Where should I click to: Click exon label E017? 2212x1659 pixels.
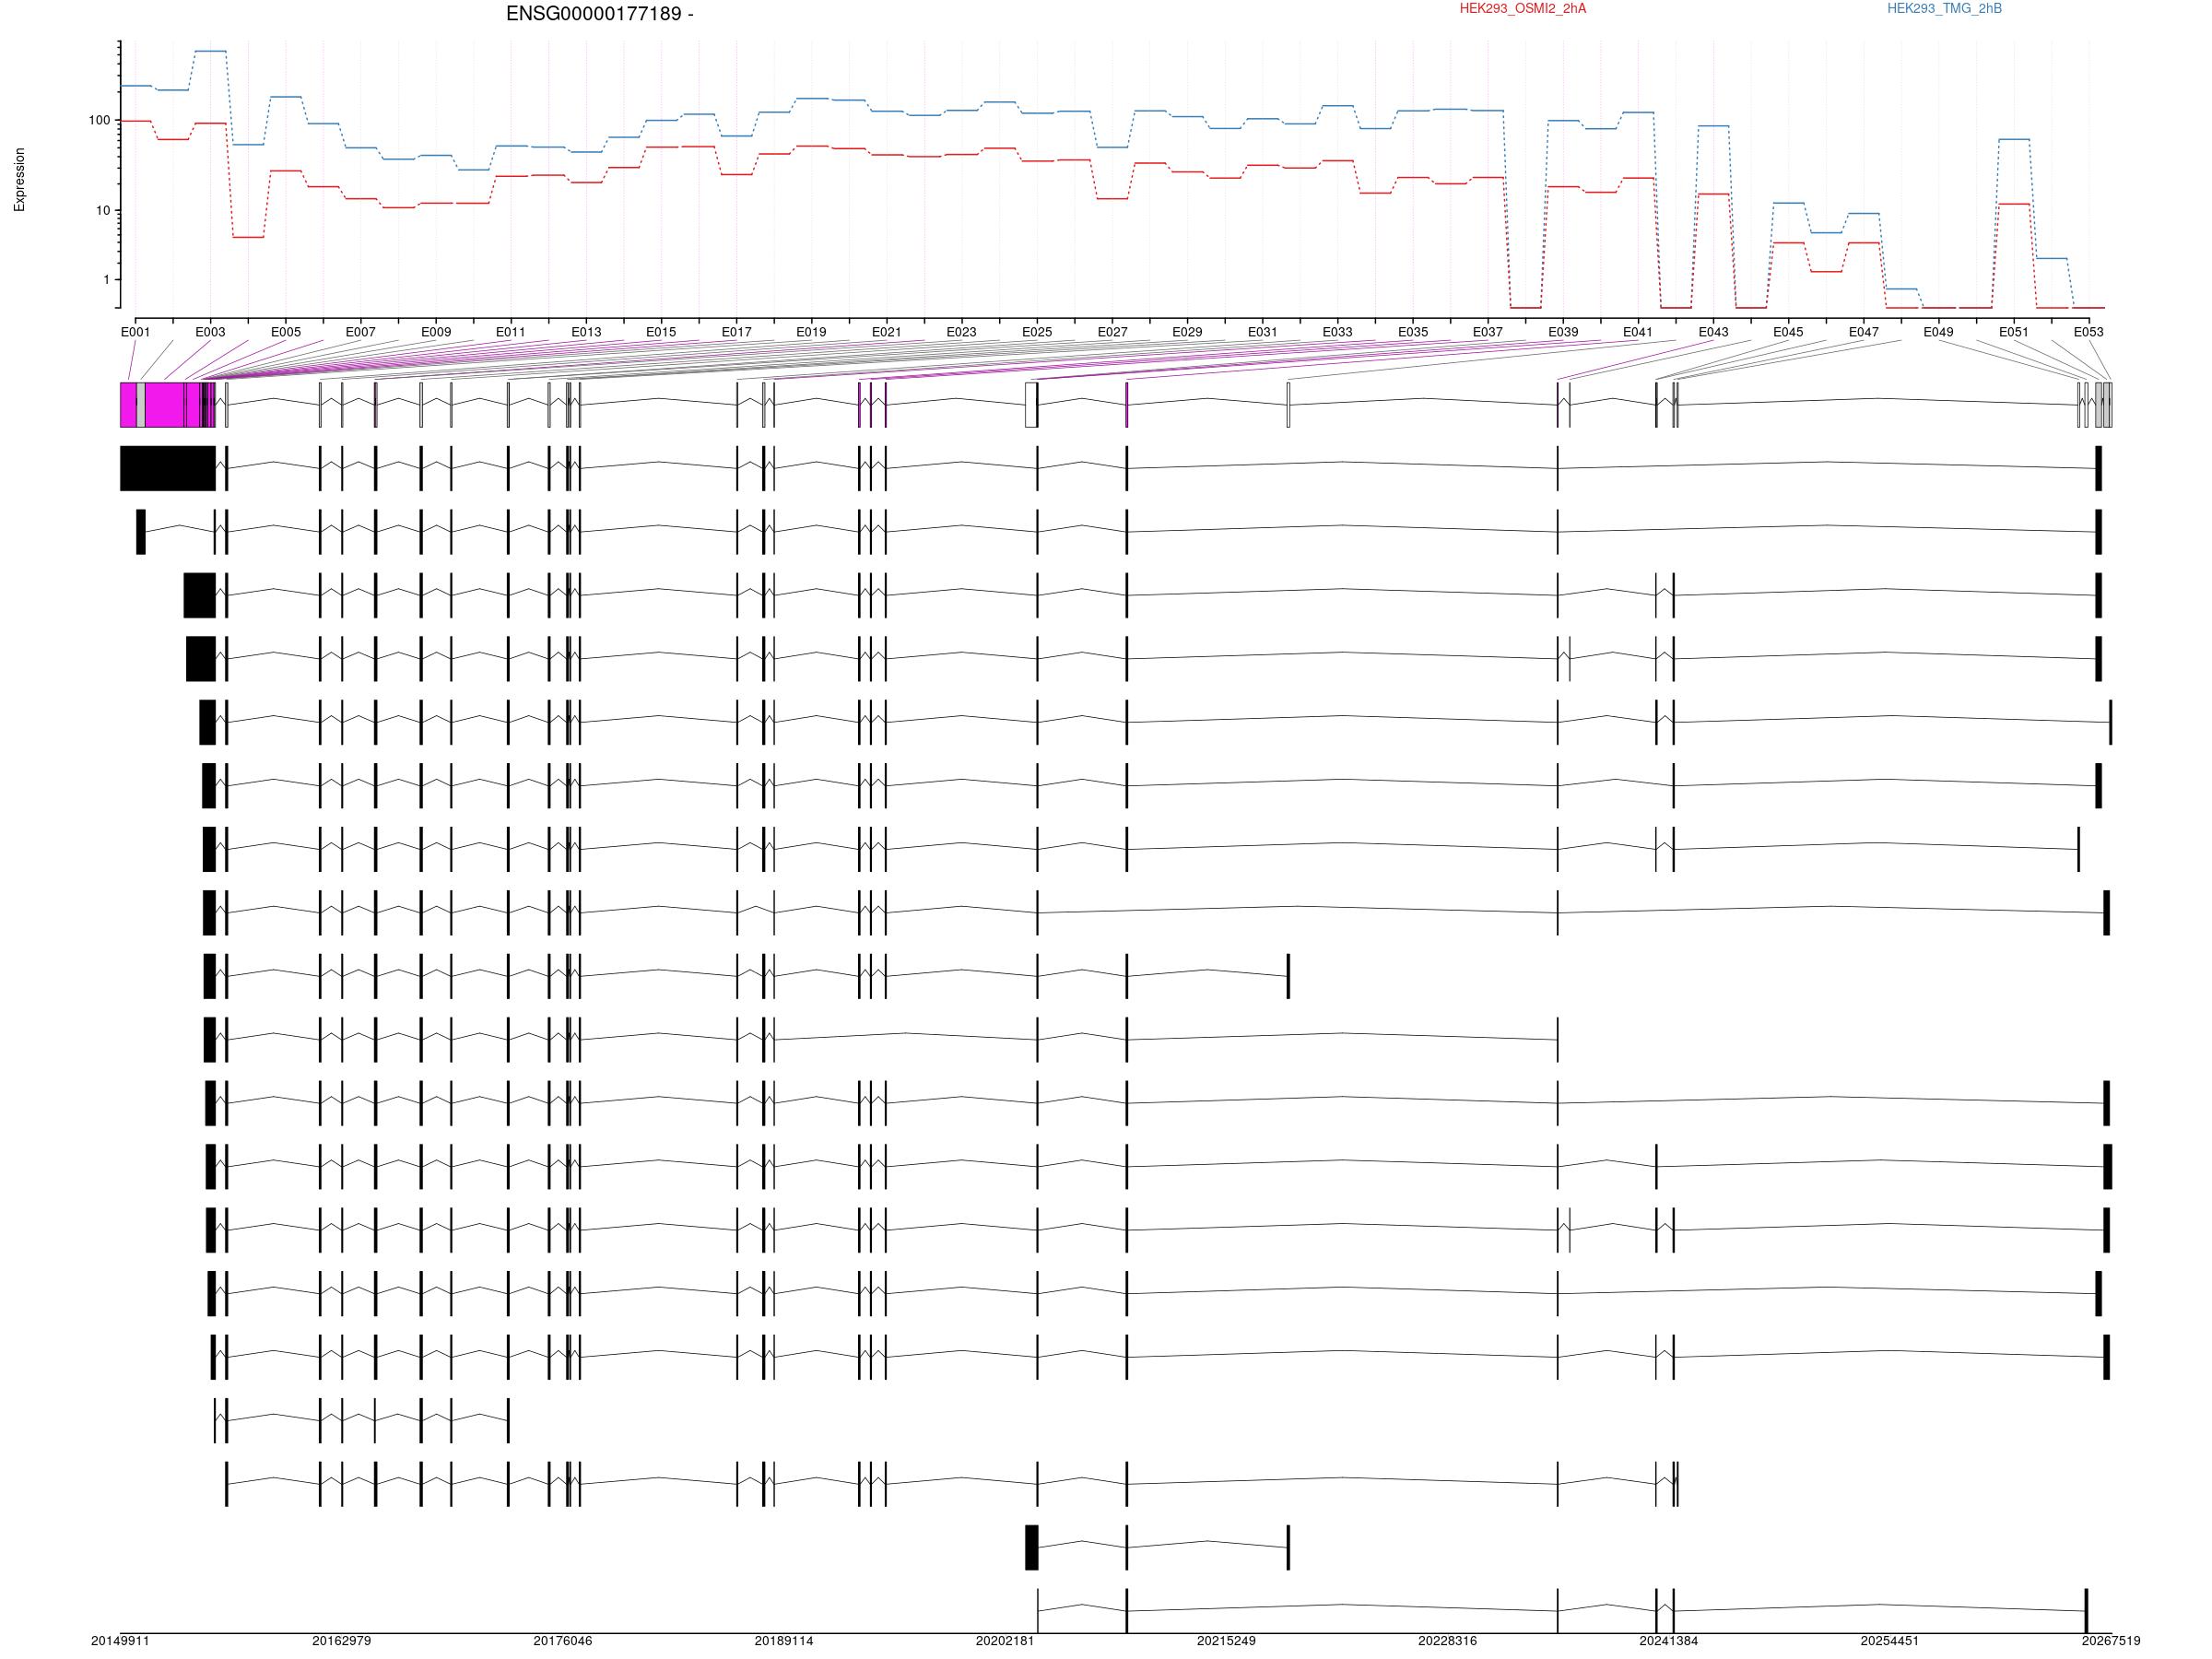[736, 332]
